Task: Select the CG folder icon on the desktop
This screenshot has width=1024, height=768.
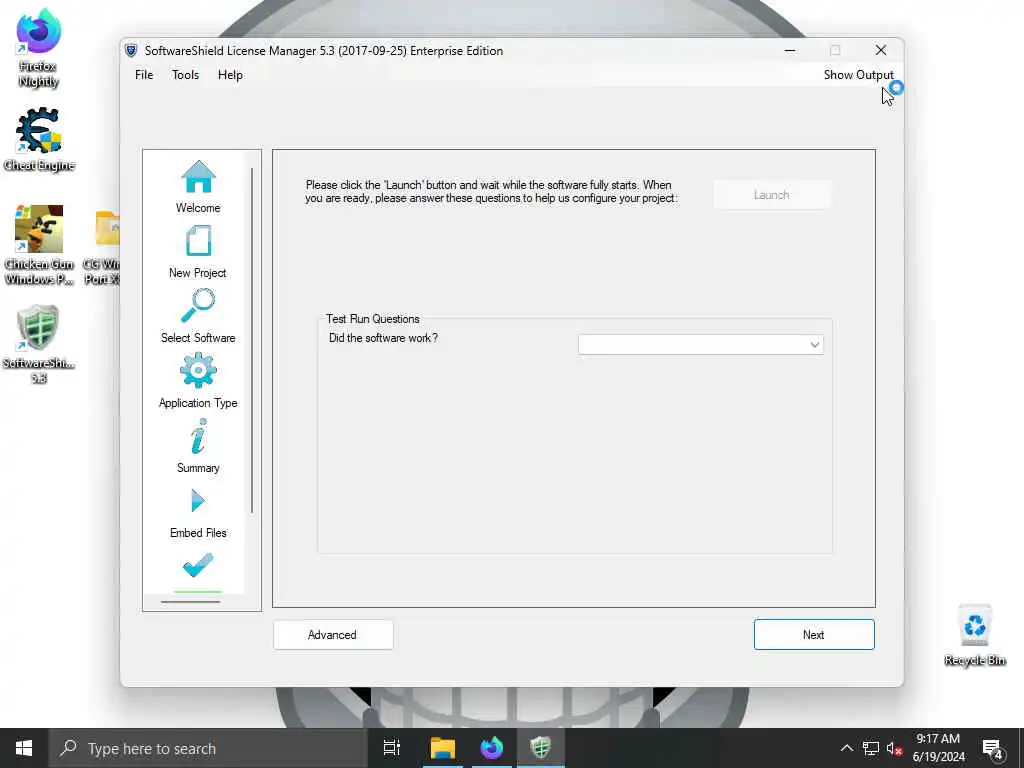Action: [106, 229]
